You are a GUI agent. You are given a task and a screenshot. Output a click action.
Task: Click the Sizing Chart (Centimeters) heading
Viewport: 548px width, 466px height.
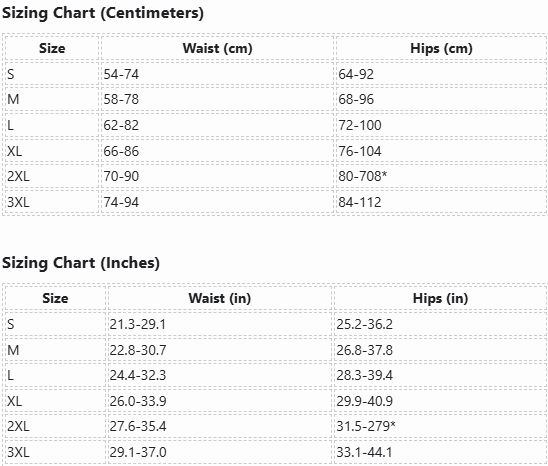pyautogui.click(x=103, y=13)
